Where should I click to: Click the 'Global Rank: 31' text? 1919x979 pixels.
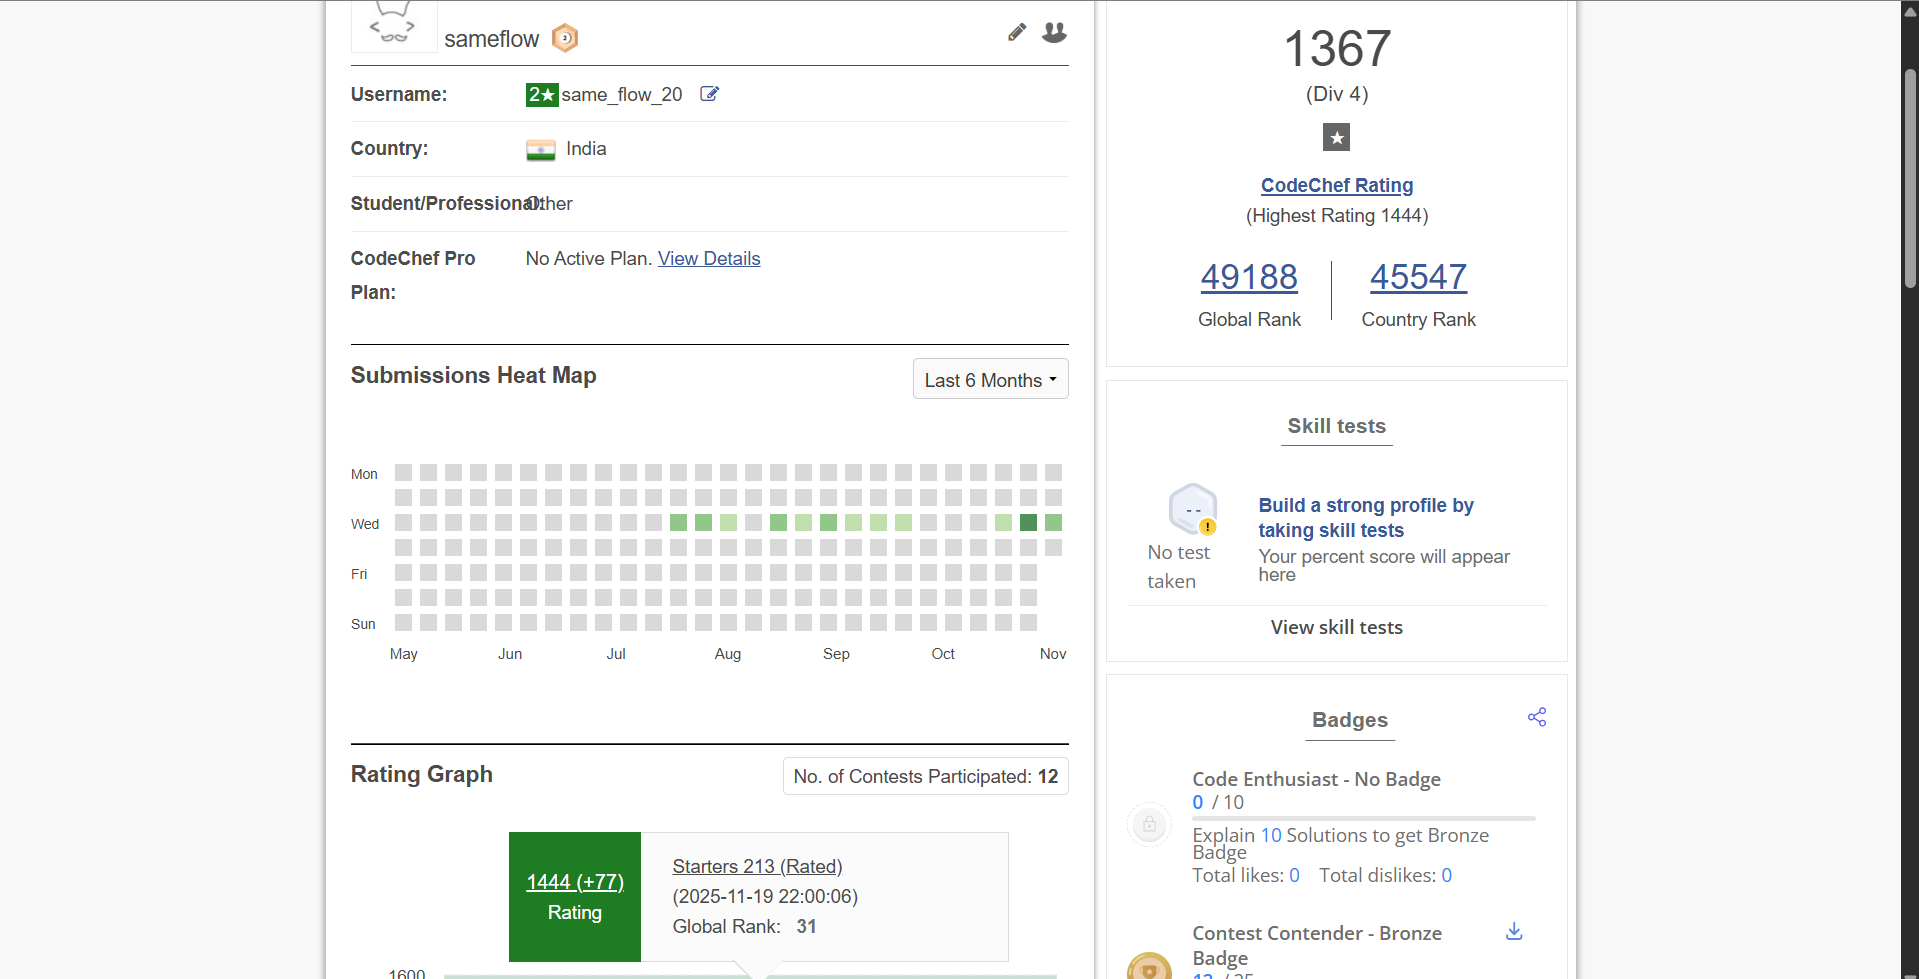745,926
